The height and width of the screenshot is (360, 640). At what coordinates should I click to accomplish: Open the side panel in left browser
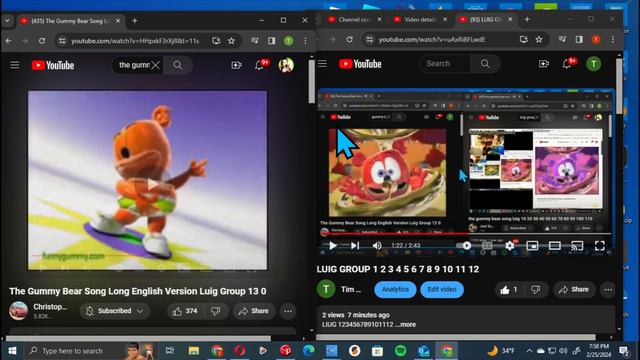pos(272,41)
